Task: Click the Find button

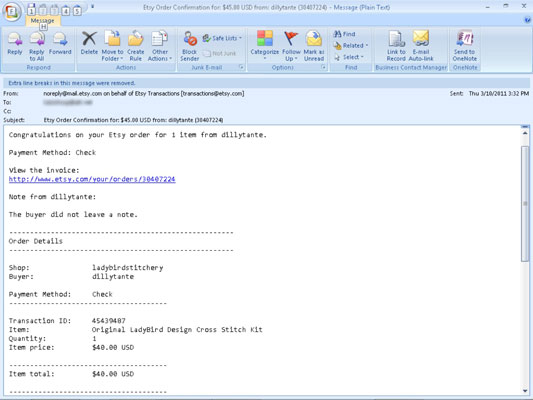Action: pos(344,34)
